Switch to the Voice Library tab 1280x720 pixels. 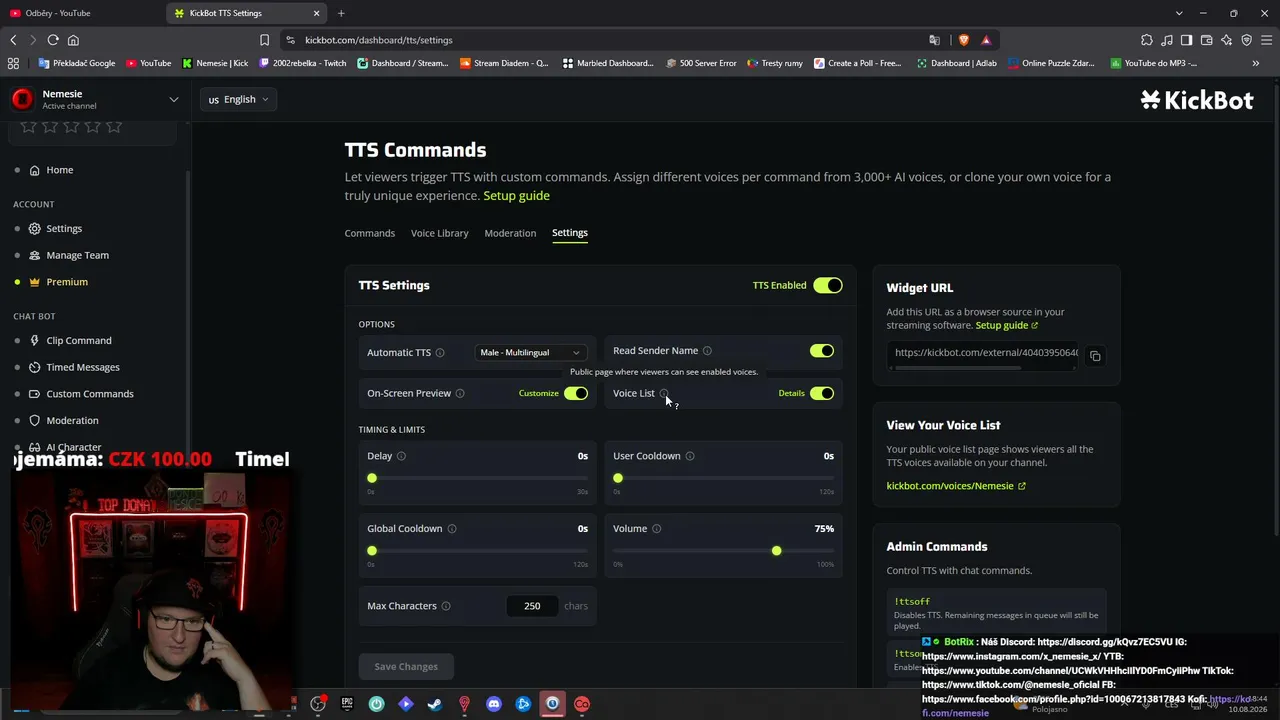pyautogui.click(x=439, y=233)
